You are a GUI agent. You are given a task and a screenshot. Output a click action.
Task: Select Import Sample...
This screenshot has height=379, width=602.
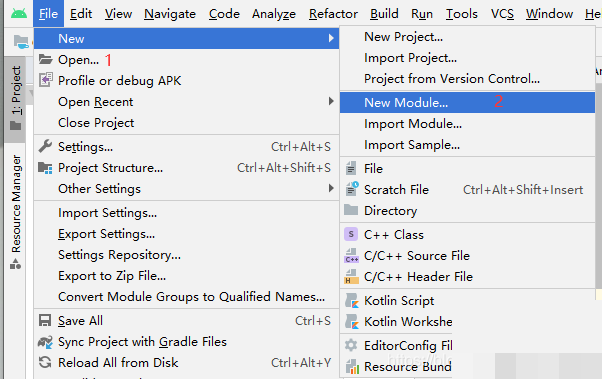467,145
